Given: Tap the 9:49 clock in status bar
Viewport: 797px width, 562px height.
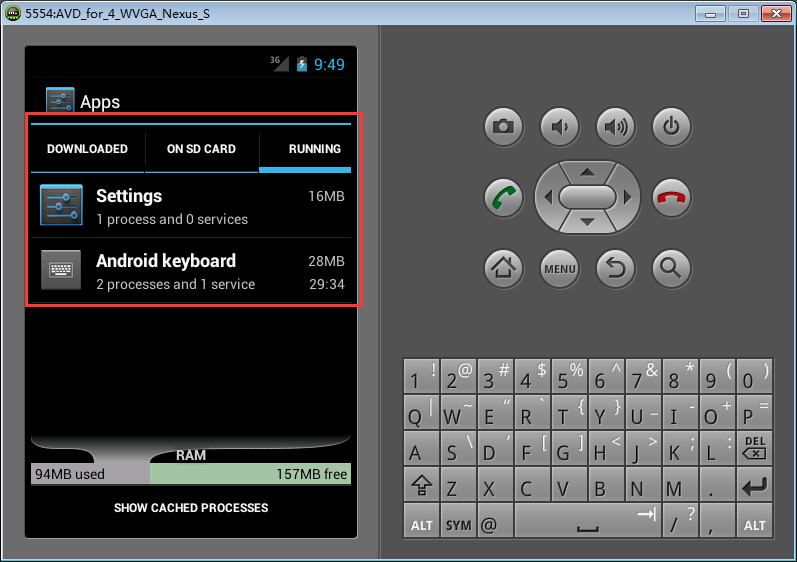Looking at the screenshot, I should (329, 65).
